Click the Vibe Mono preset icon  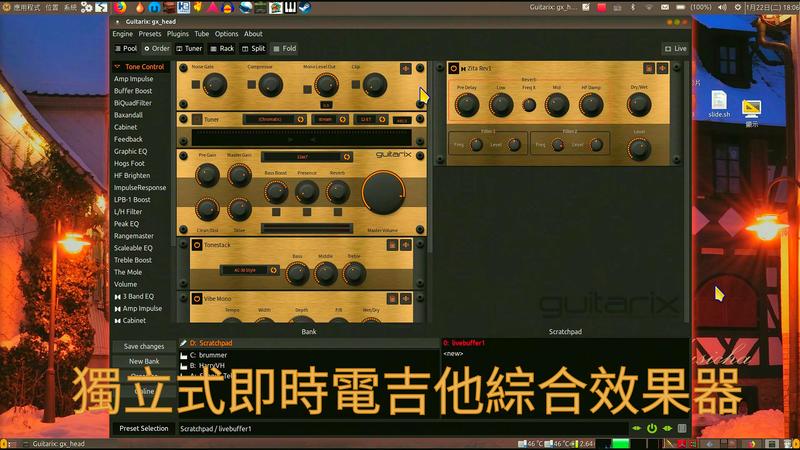tap(392, 298)
